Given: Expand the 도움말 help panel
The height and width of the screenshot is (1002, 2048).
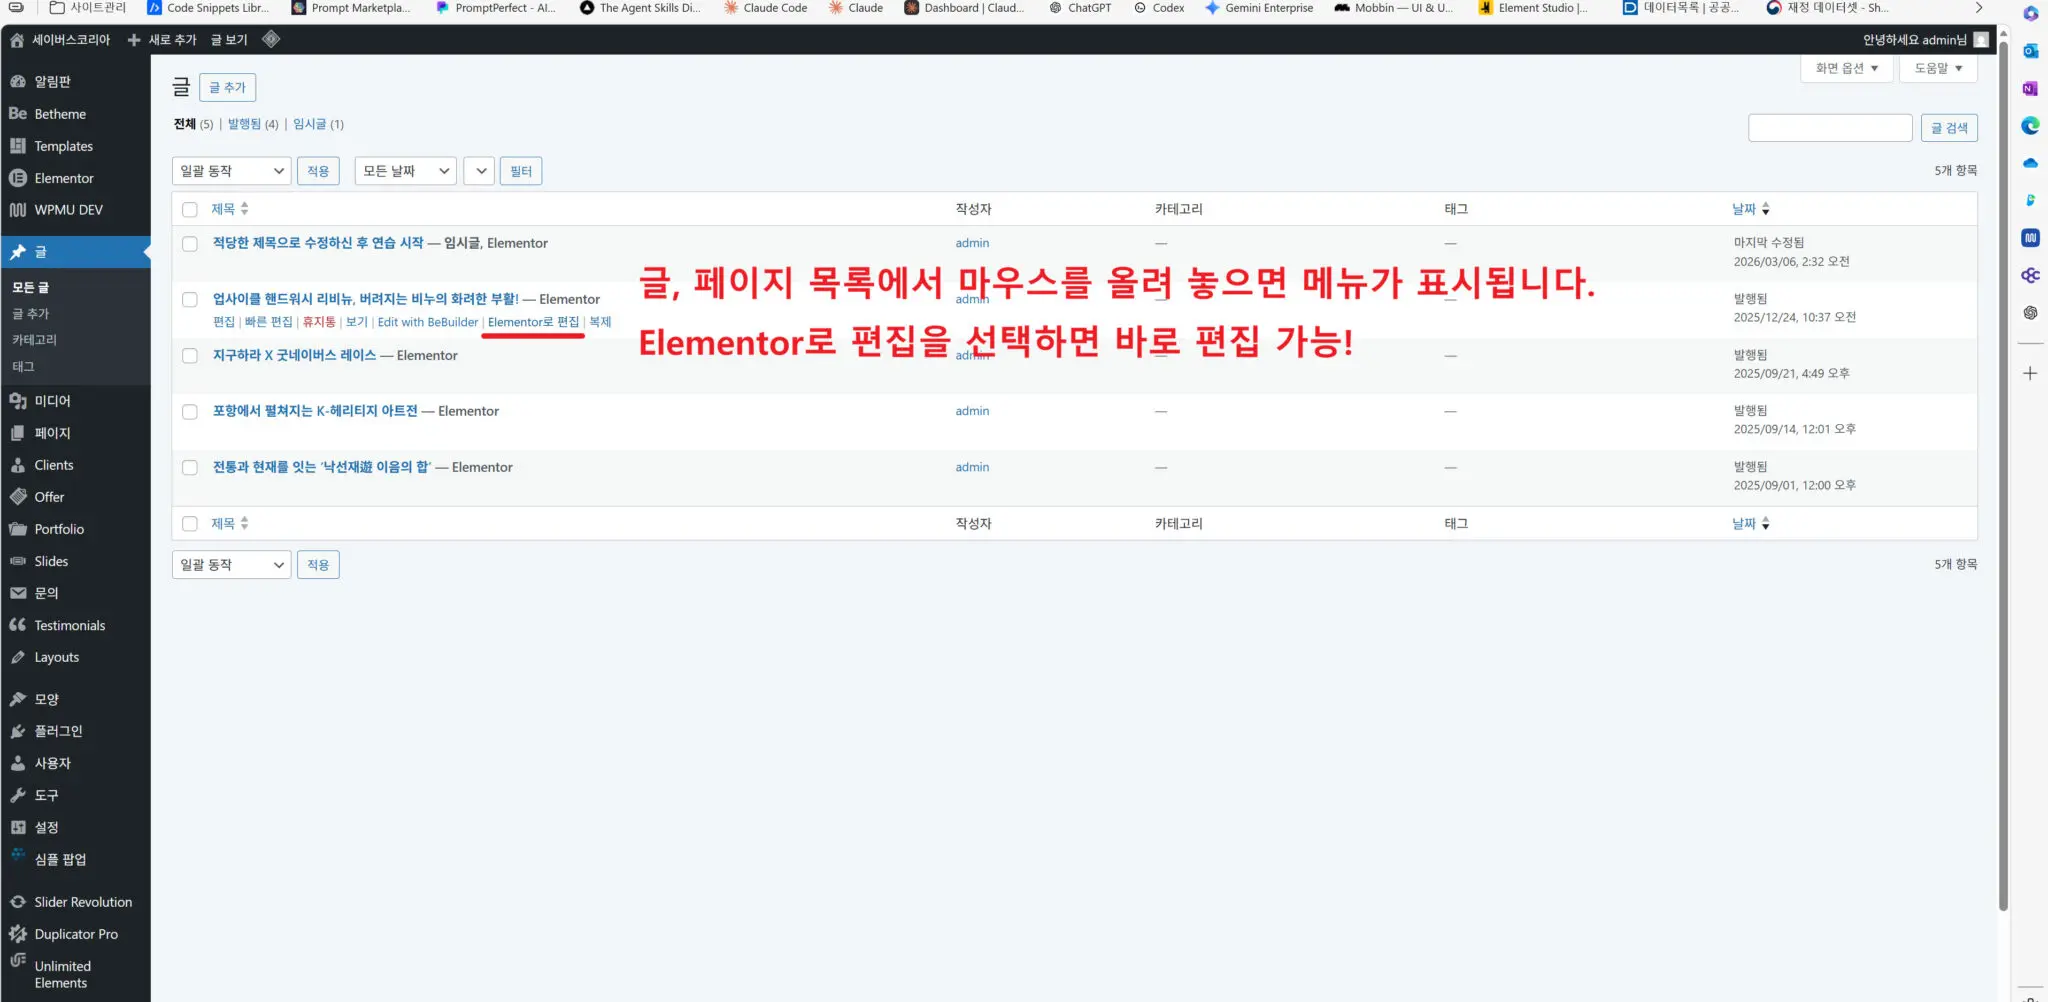Looking at the screenshot, I should pos(1938,68).
